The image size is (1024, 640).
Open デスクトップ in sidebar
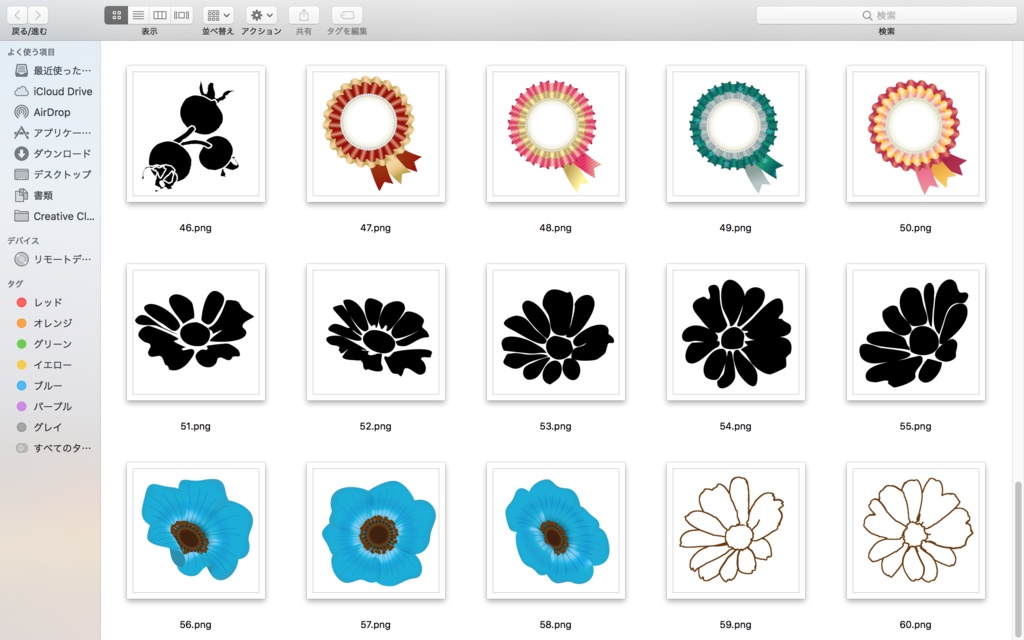click(52, 174)
